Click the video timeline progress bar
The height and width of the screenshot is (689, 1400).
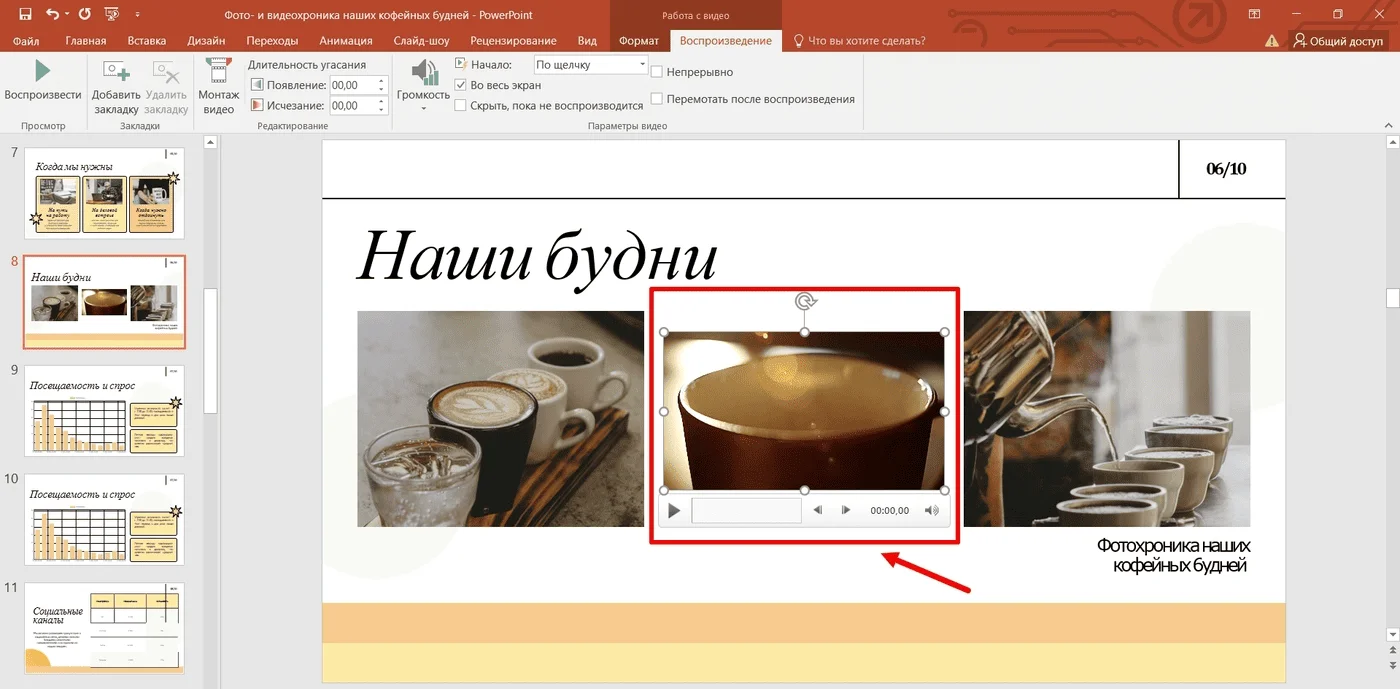coord(746,511)
